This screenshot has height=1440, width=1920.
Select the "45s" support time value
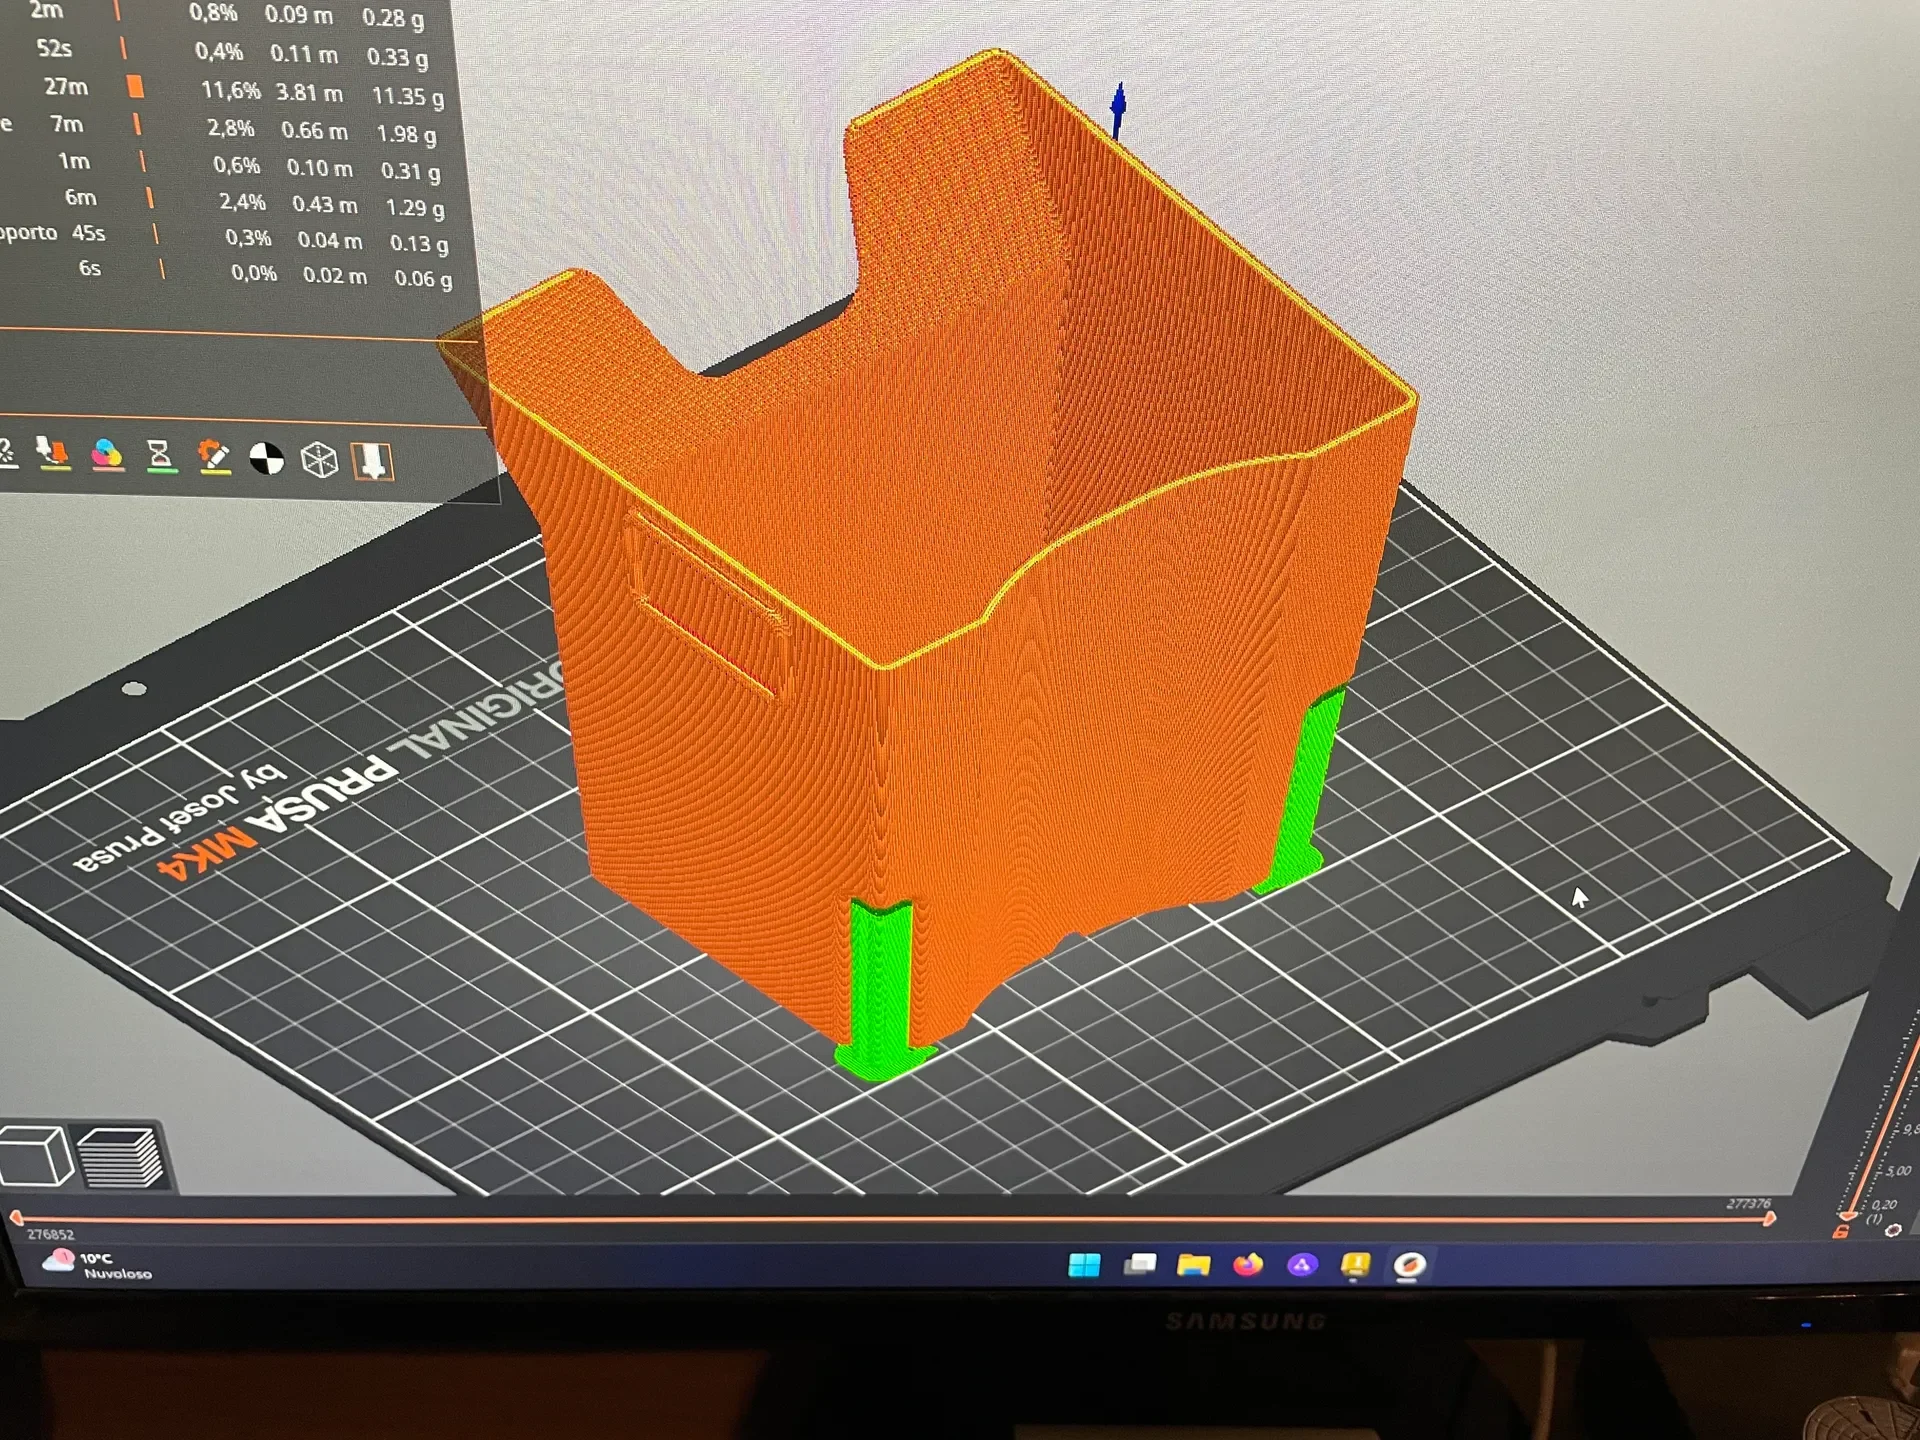coord(88,233)
